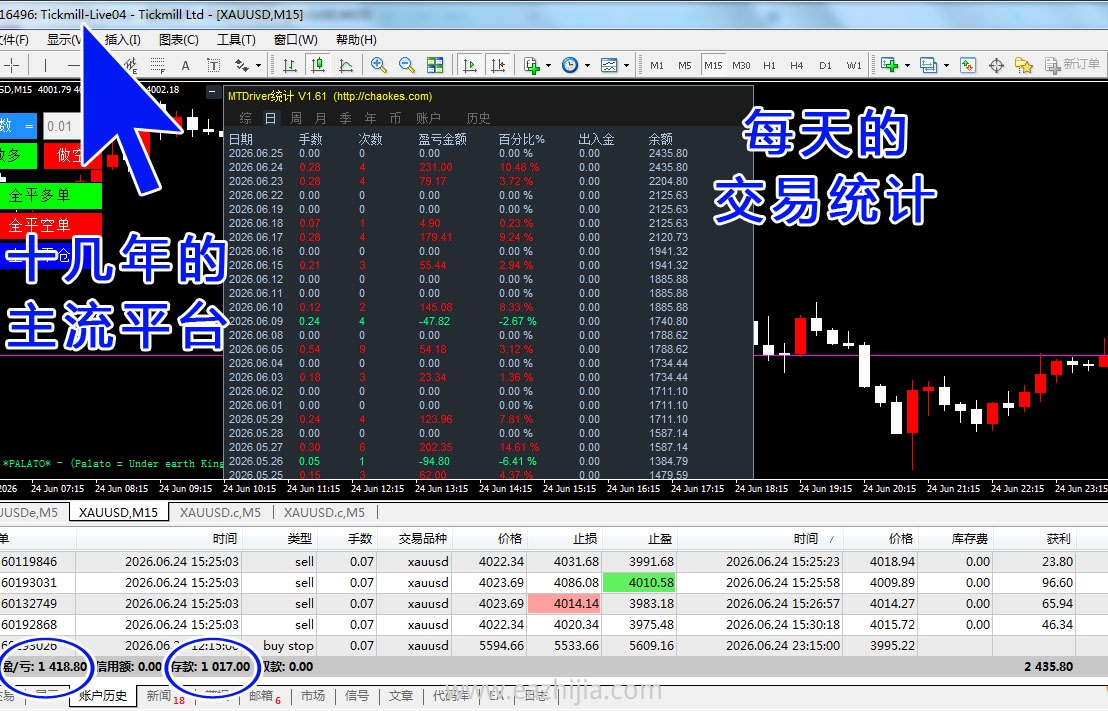Open the 邮箱 terminal tab

tap(262, 695)
